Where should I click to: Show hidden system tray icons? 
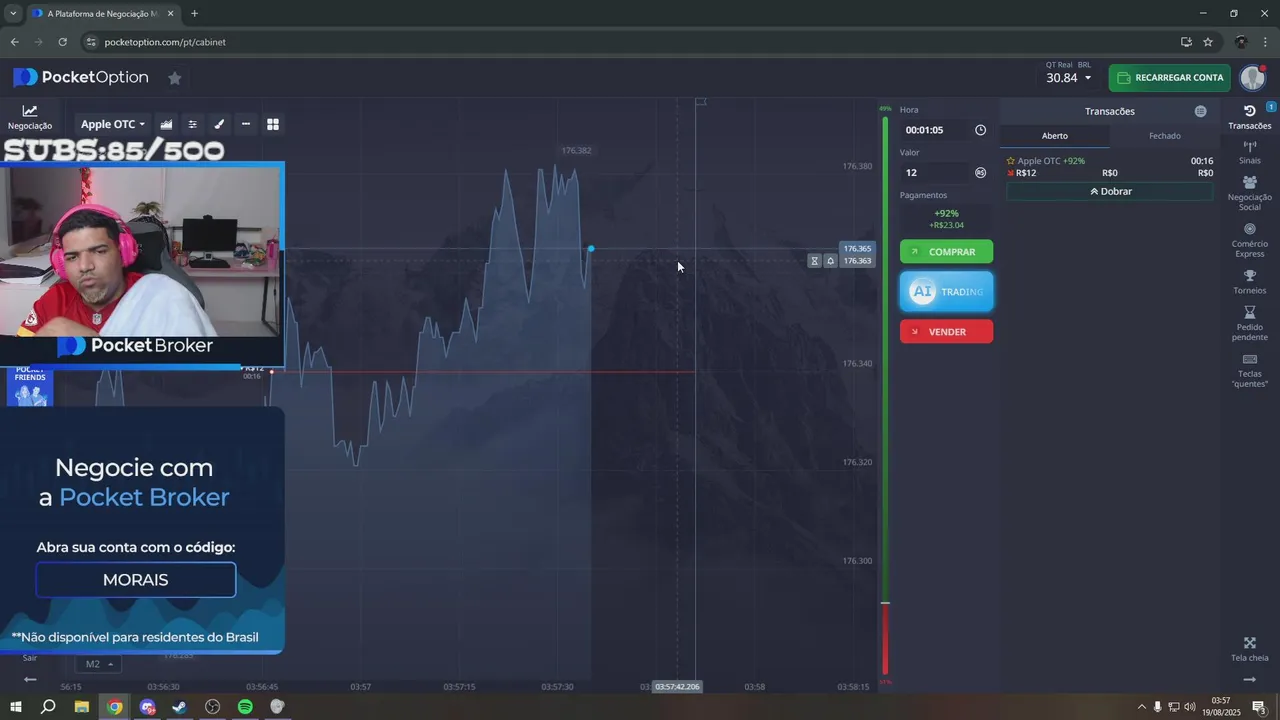pyautogui.click(x=1142, y=708)
